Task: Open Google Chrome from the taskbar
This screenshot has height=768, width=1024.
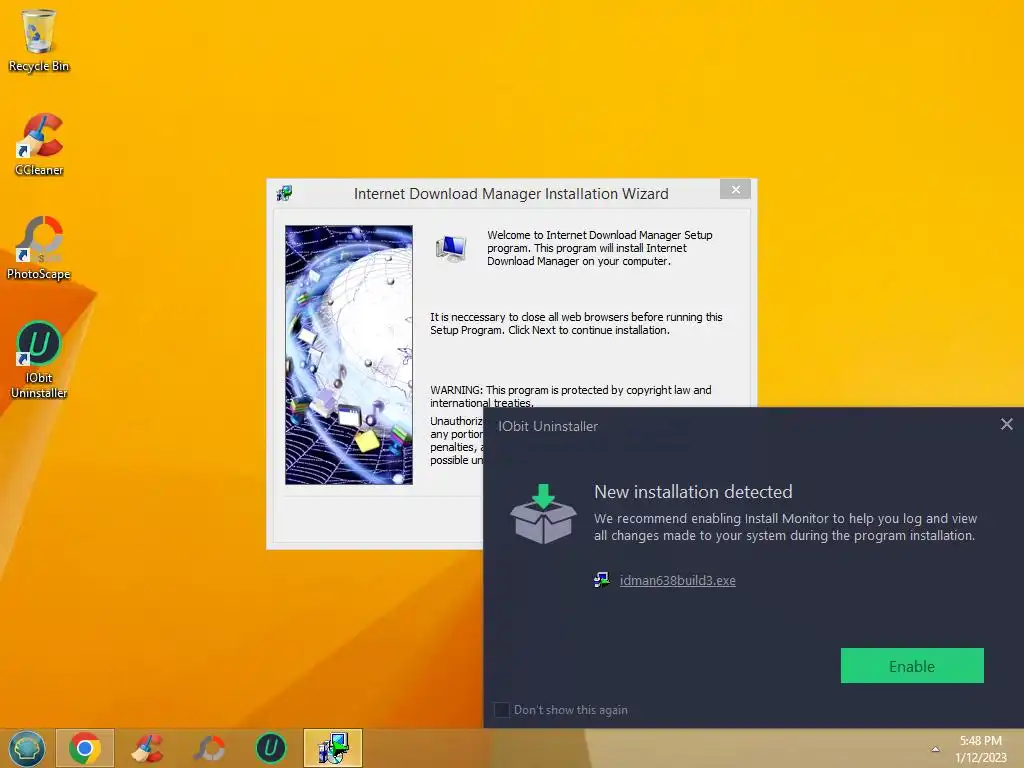Action: [x=85, y=748]
